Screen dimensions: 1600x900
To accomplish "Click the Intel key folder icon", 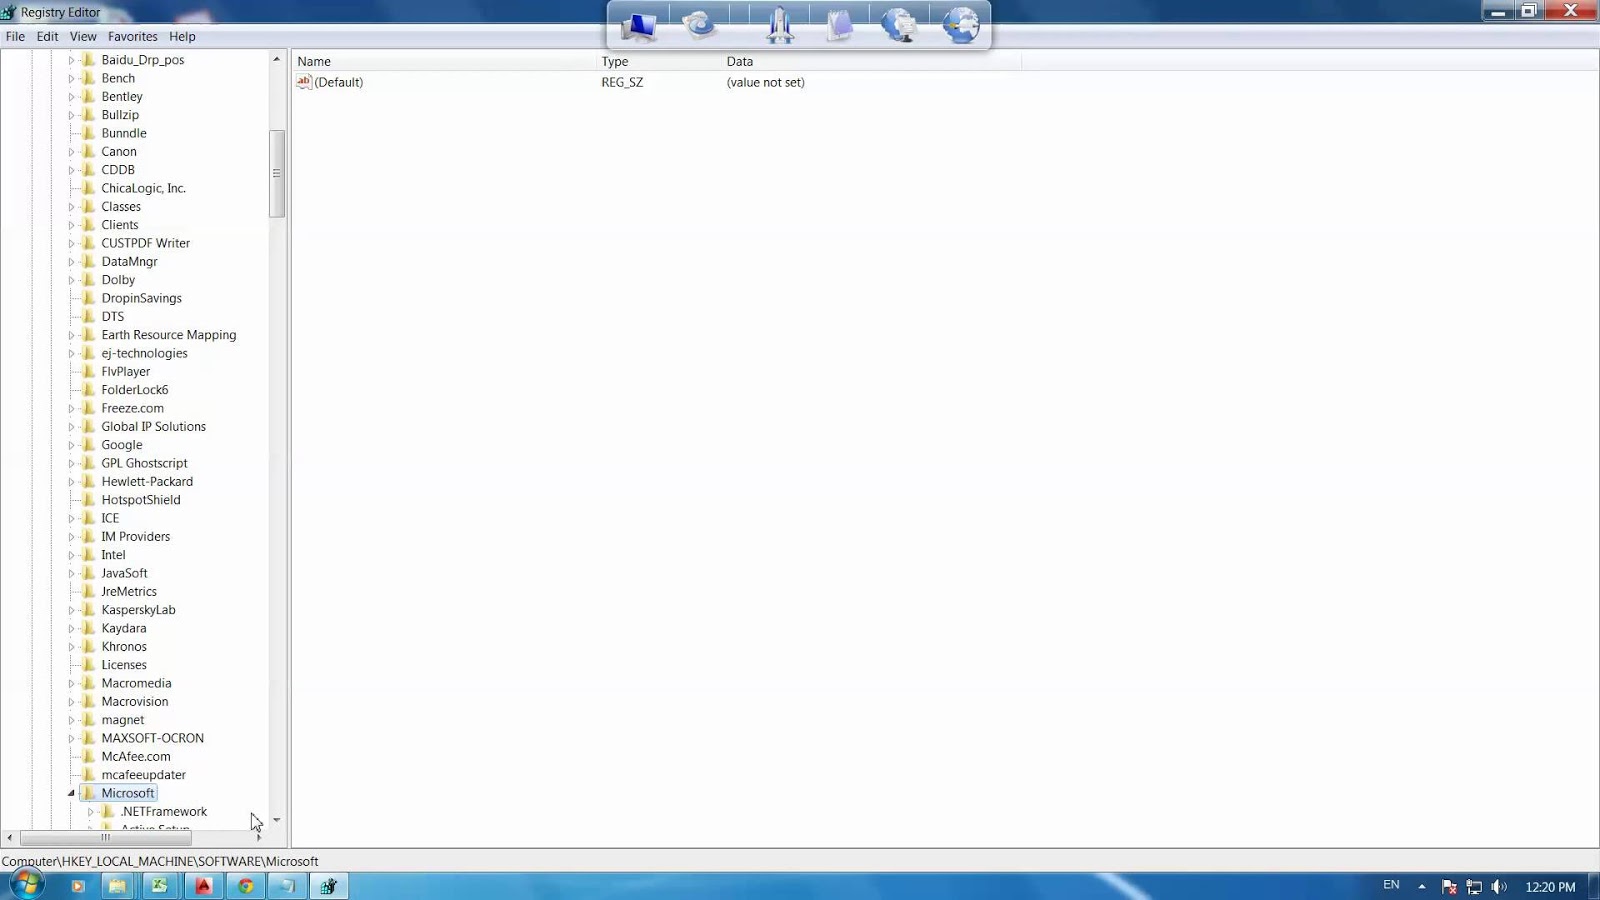I will (x=89, y=555).
